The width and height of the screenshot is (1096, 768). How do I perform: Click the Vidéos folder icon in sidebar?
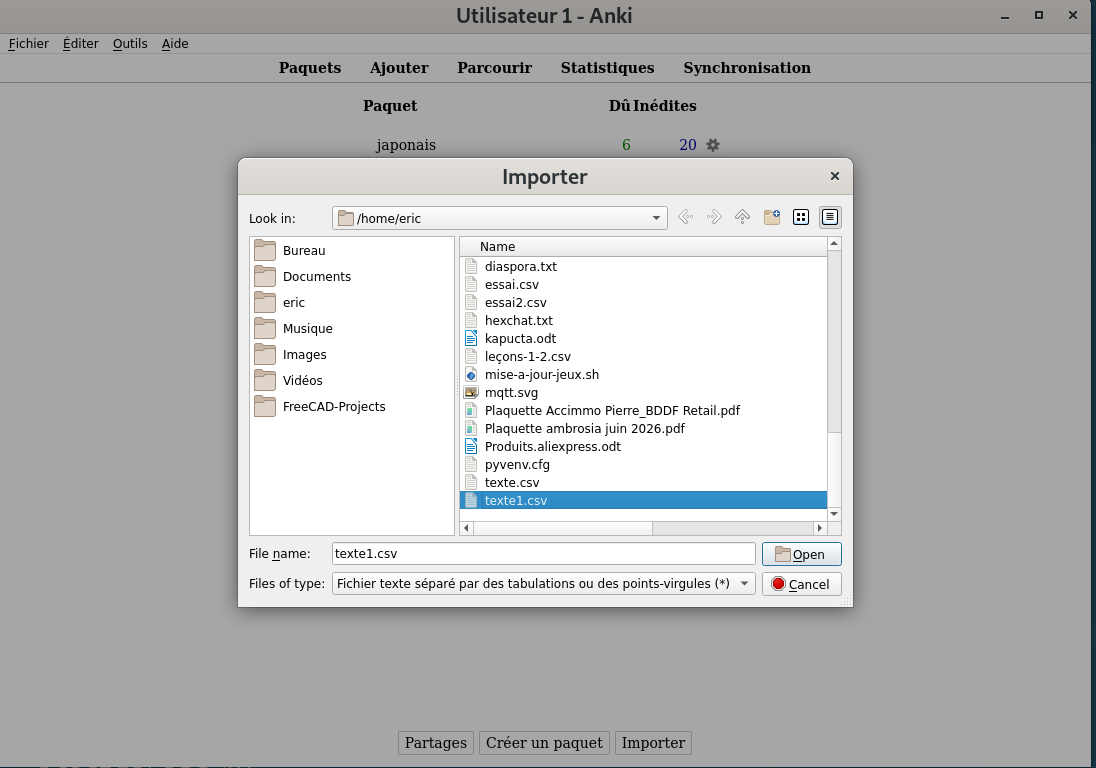tap(265, 380)
